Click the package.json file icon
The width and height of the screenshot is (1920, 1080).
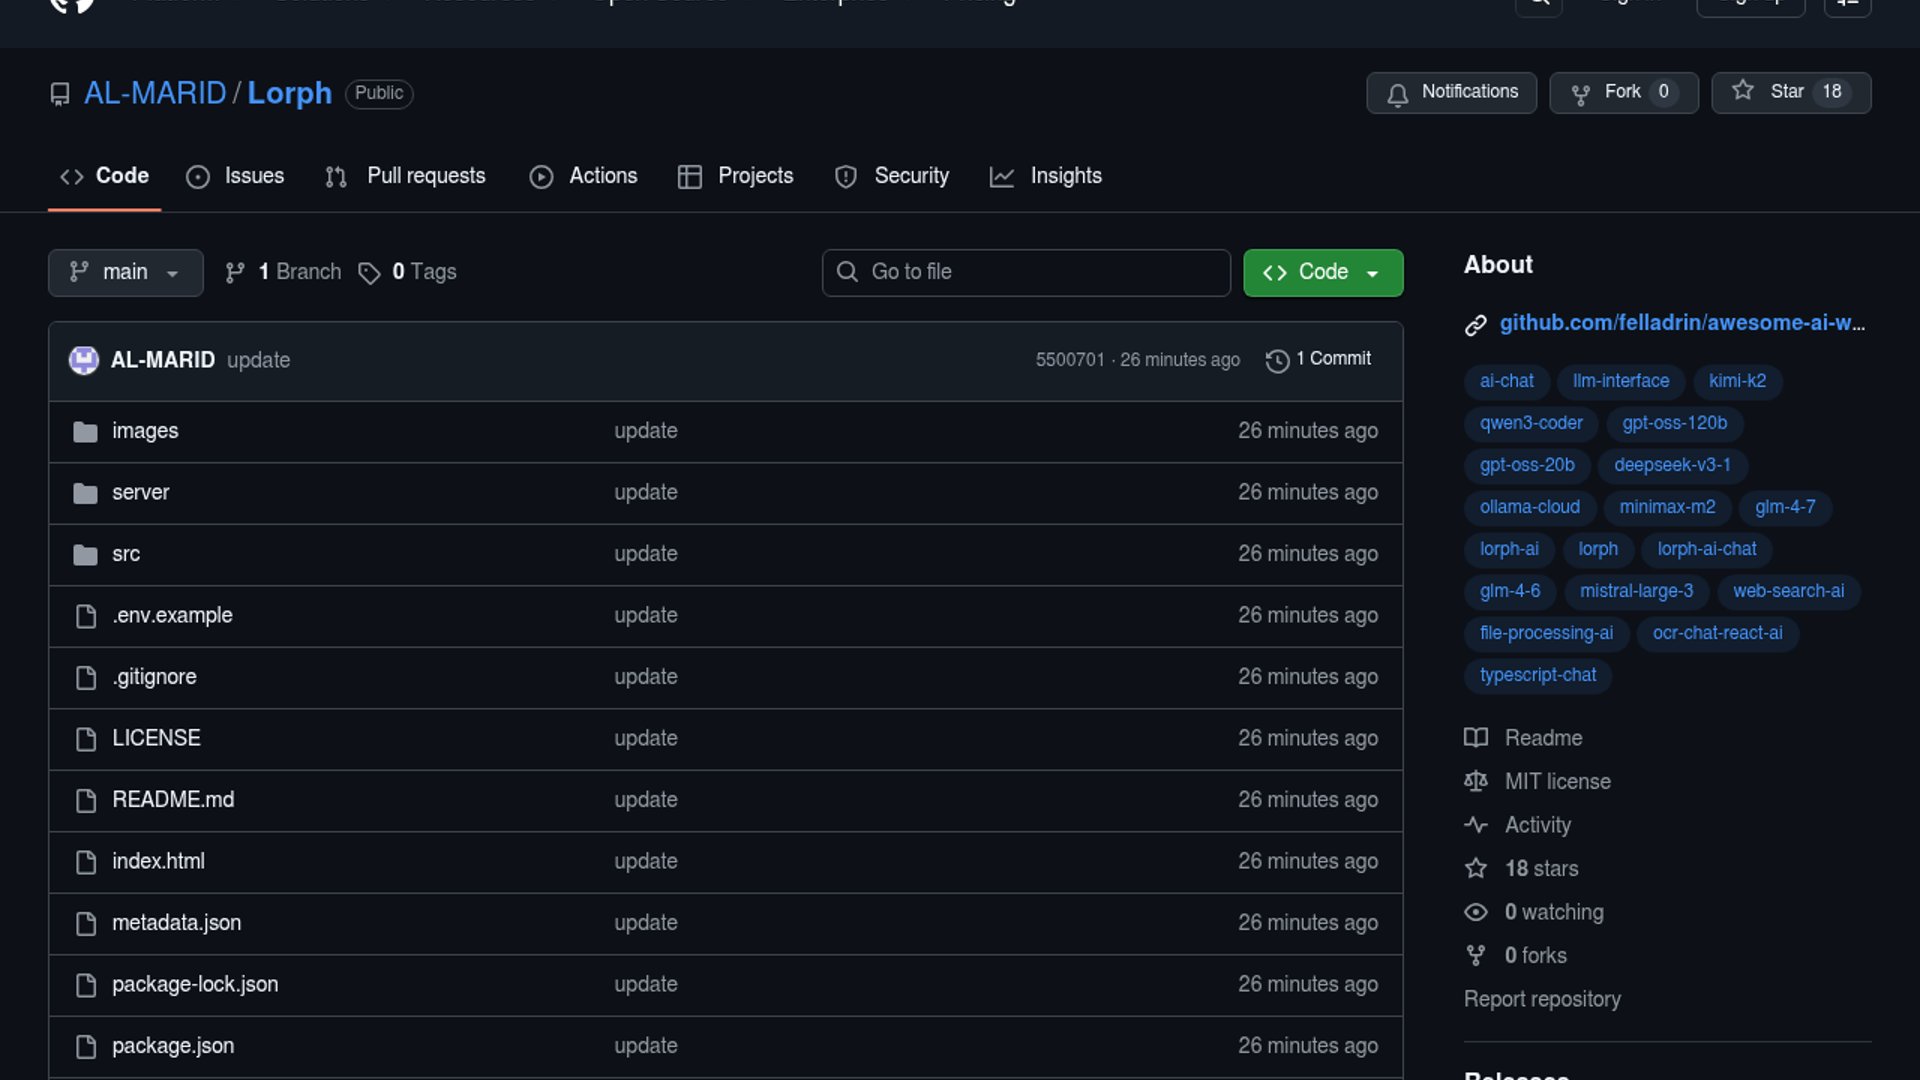[86, 1047]
